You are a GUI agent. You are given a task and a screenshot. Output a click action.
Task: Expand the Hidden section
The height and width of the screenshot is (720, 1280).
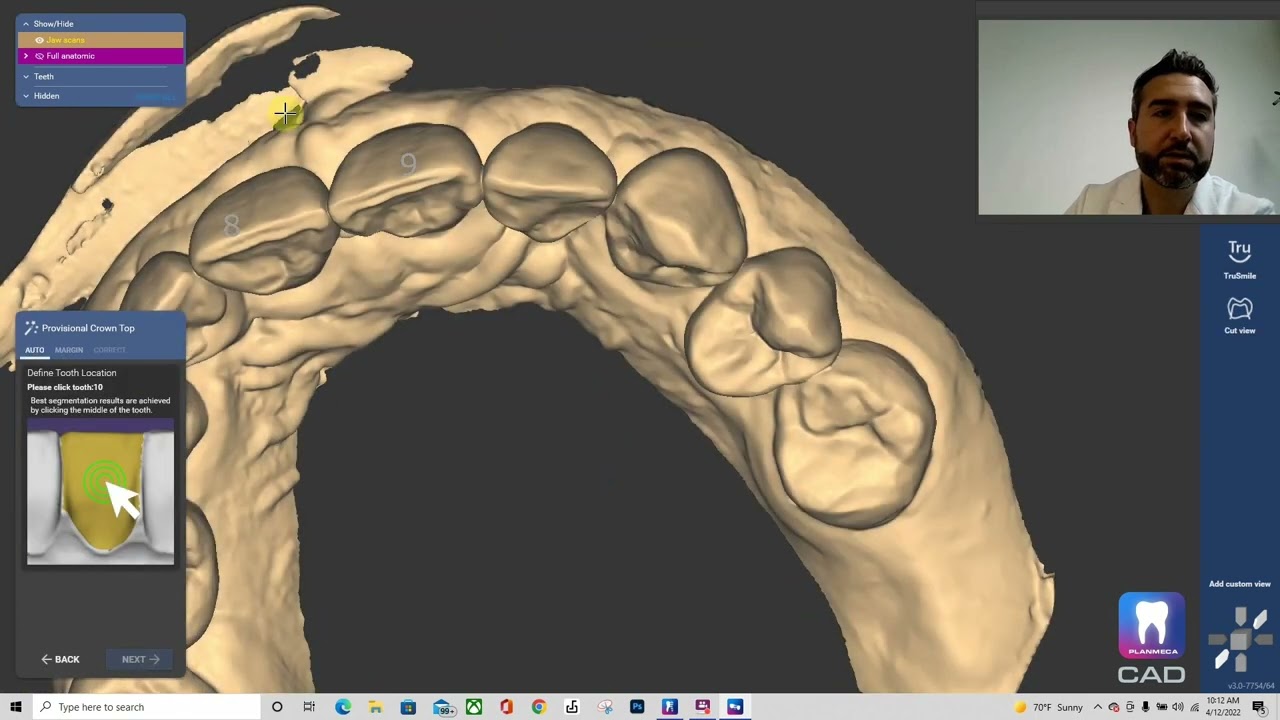point(26,96)
